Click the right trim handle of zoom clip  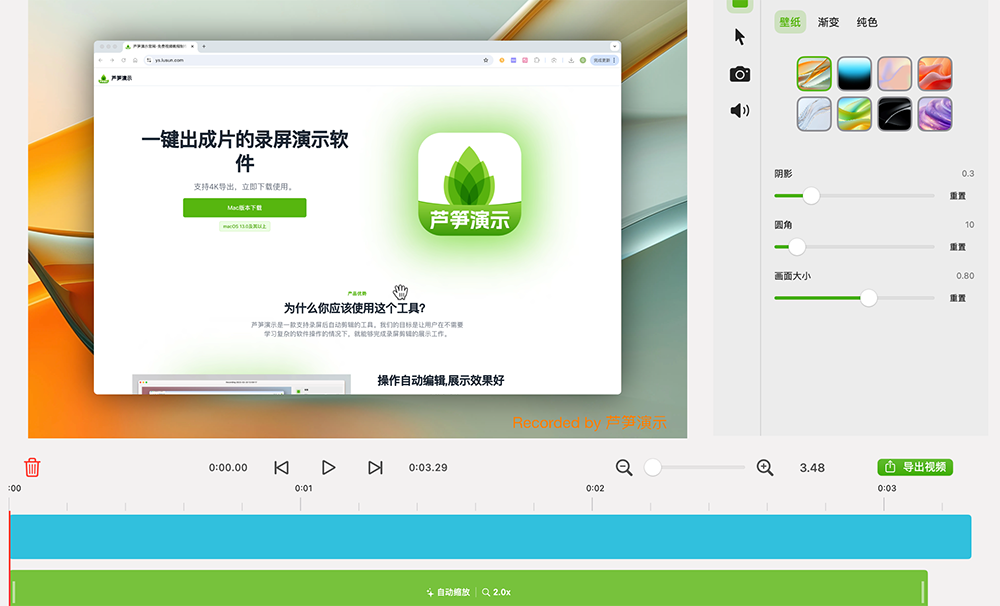pyautogui.click(x=922, y=591)
